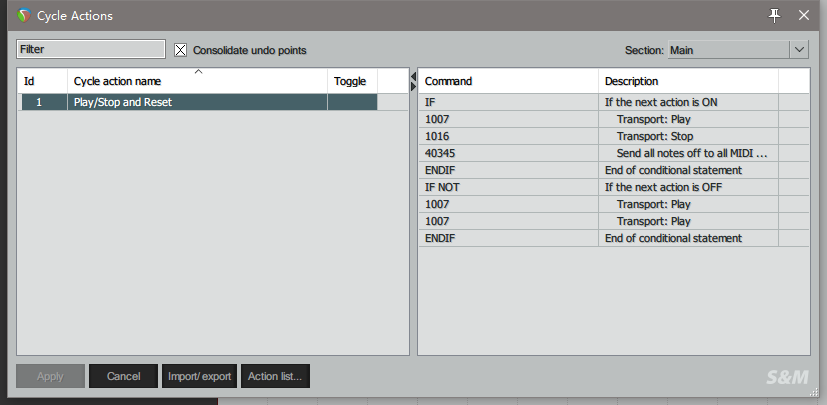Click the Toggle column header
The width and height of the screenshot is (827, 405).
click(x=352, y=81)
